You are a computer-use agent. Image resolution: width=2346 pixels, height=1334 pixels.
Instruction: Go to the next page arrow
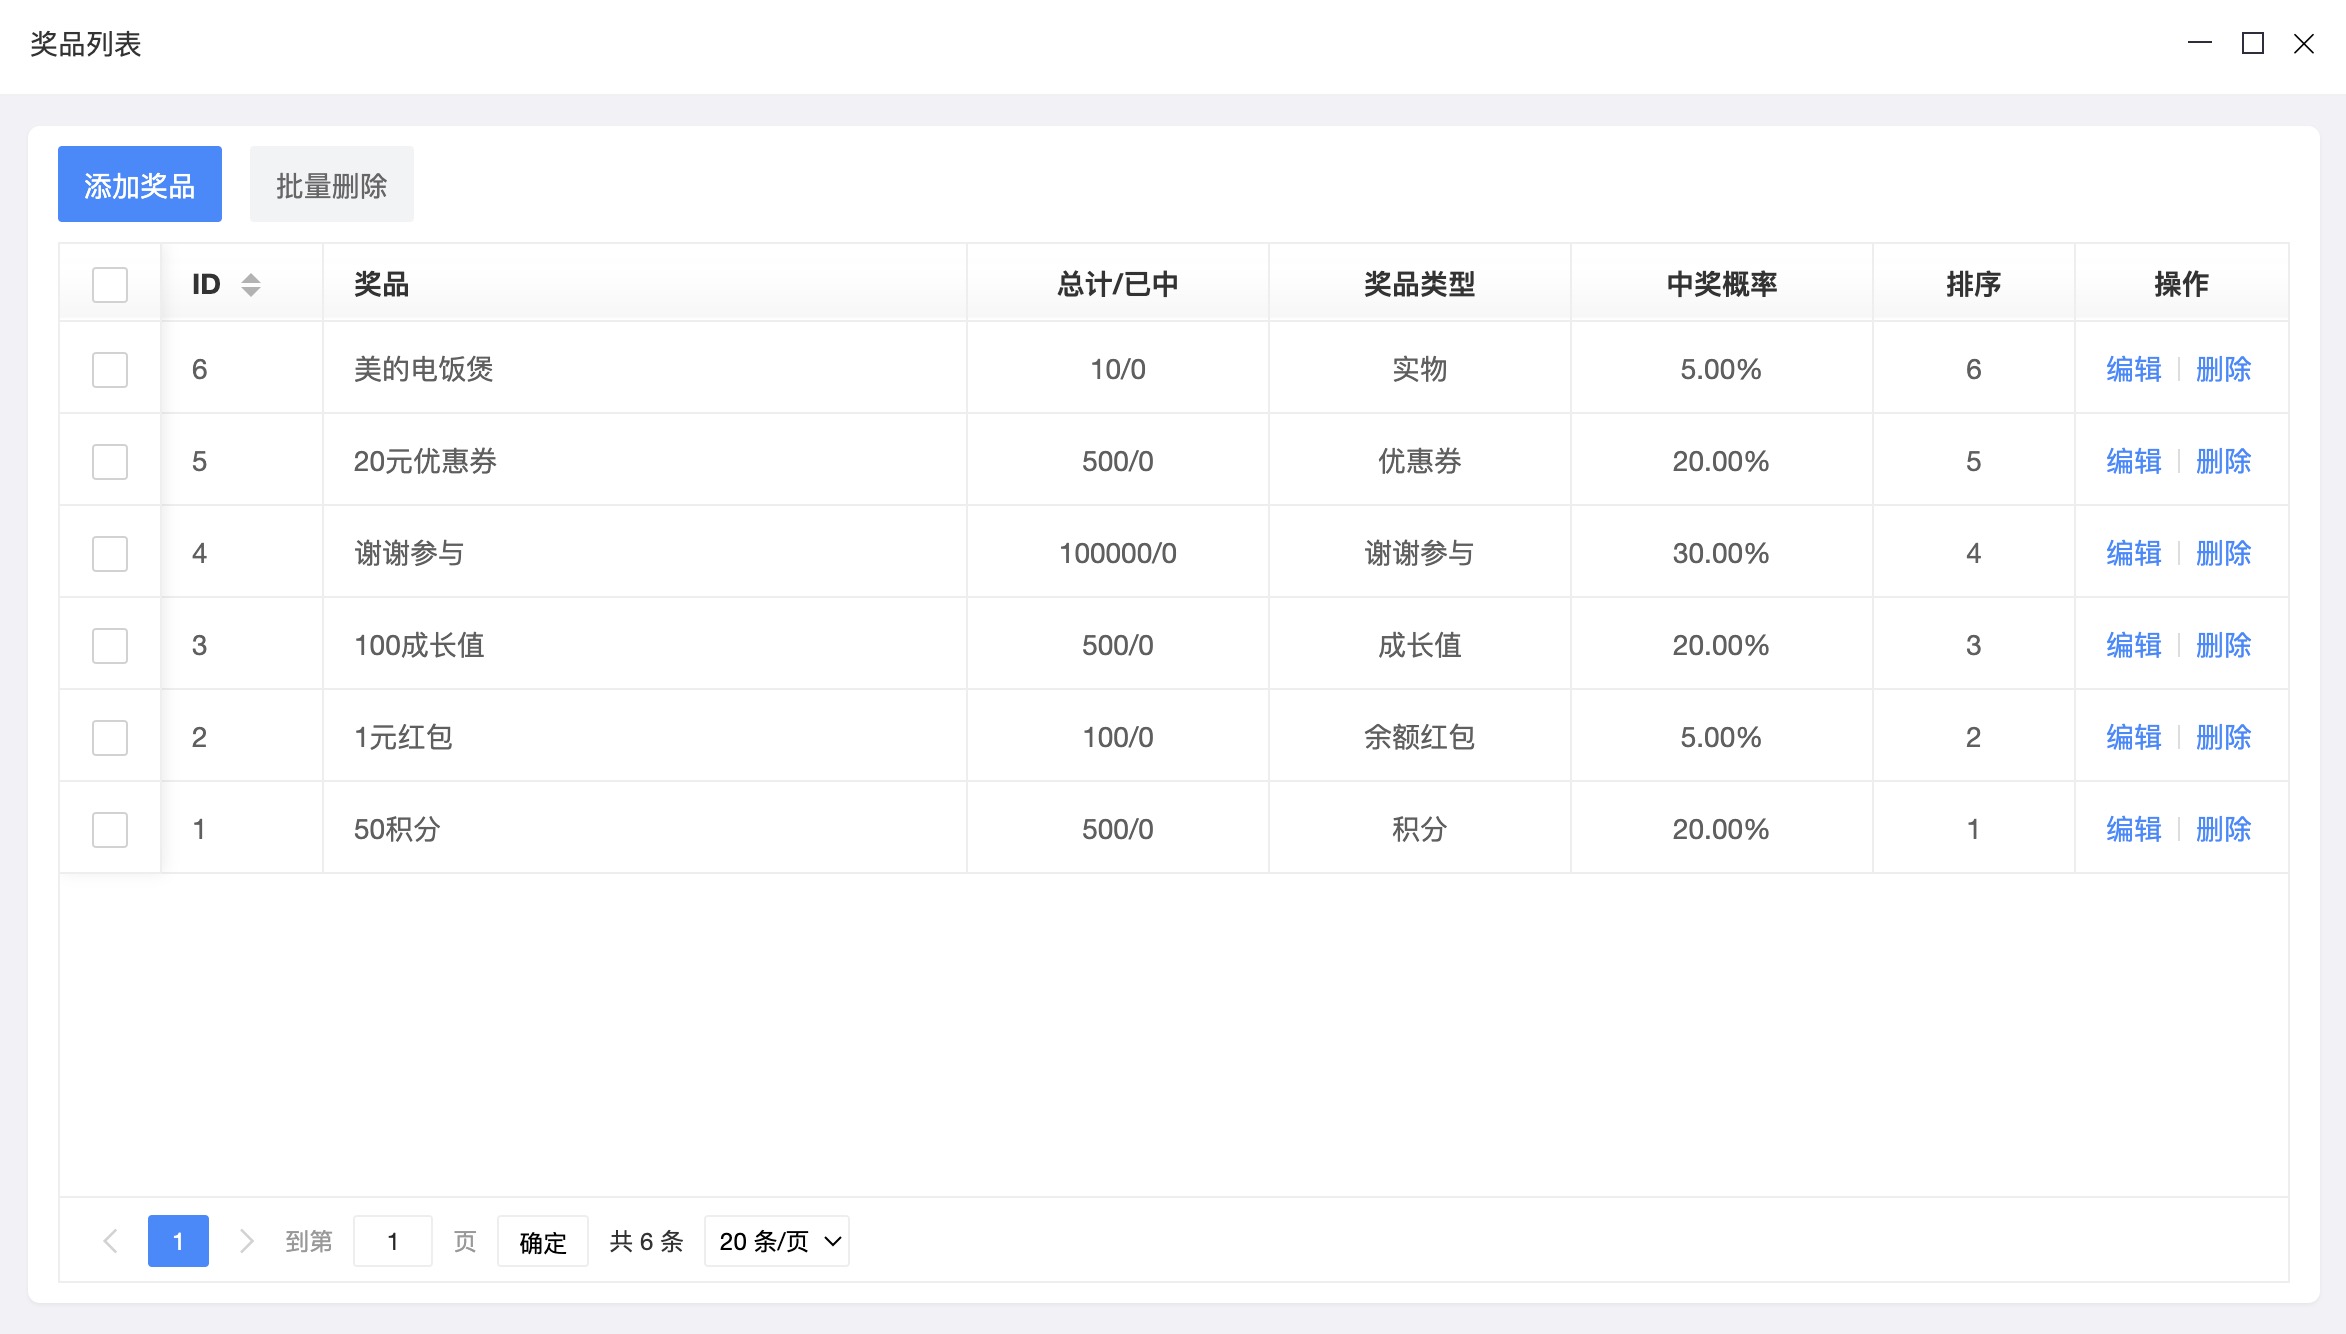[x=246, y=1241]
